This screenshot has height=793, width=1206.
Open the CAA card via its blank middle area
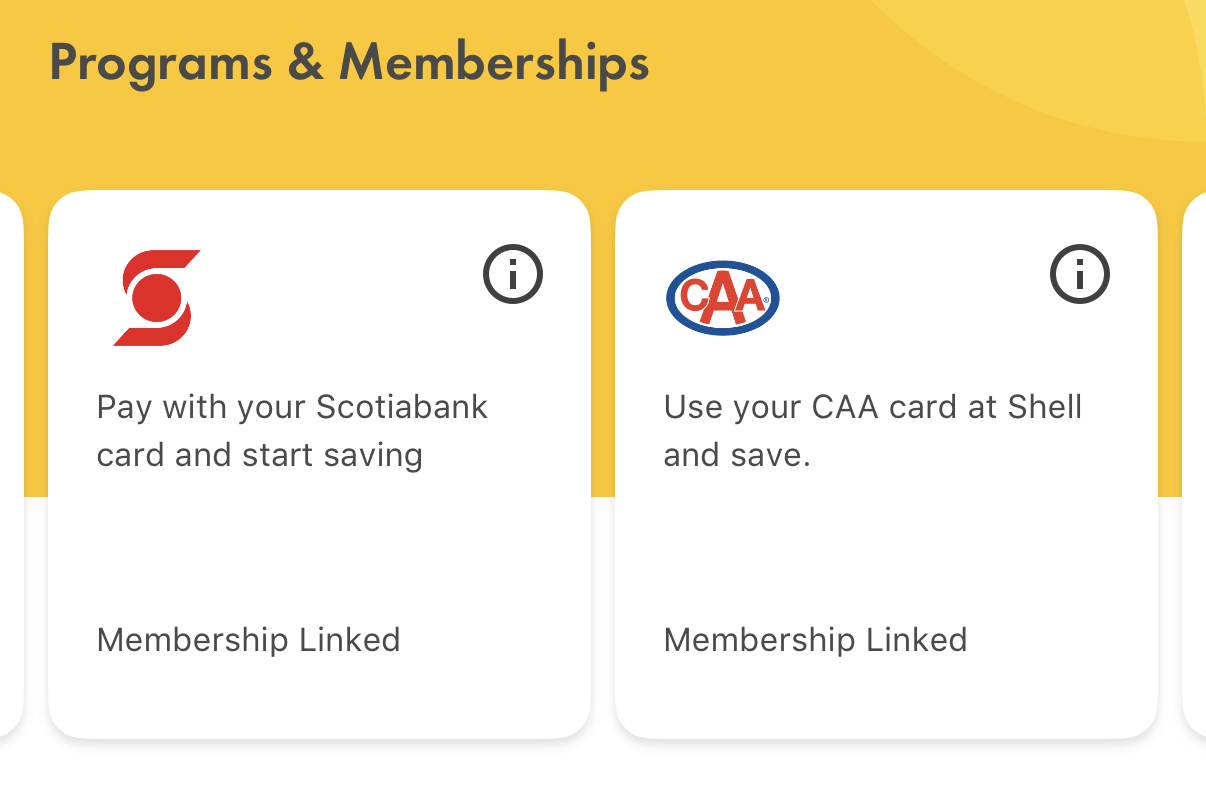pos(886,545)
